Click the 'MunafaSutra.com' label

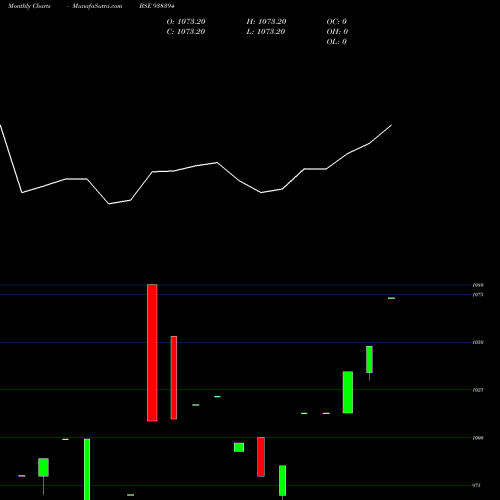[x=97, y=6]
